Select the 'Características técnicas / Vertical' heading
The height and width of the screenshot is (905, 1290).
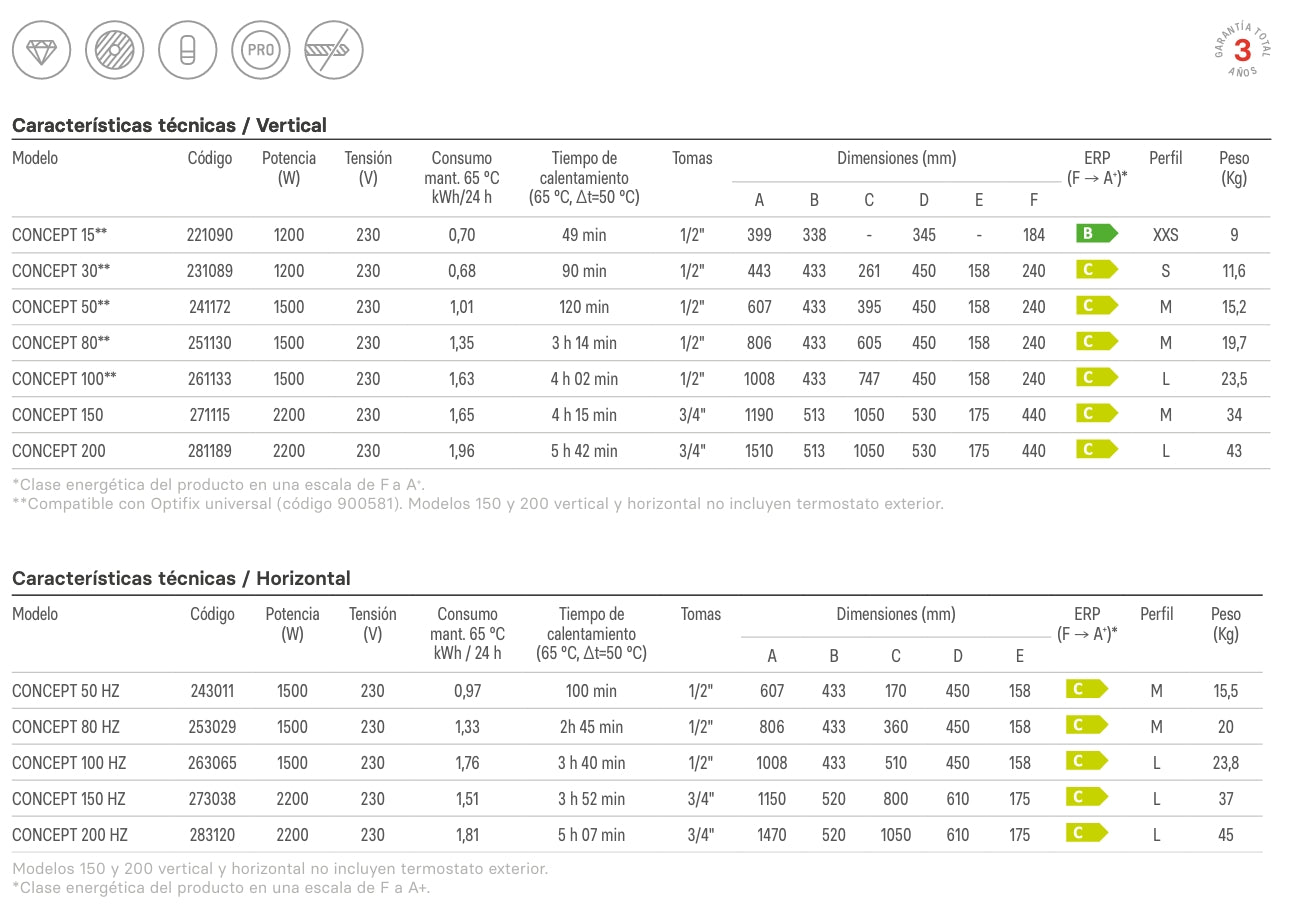pyautogui.click(x=169, y=125)
